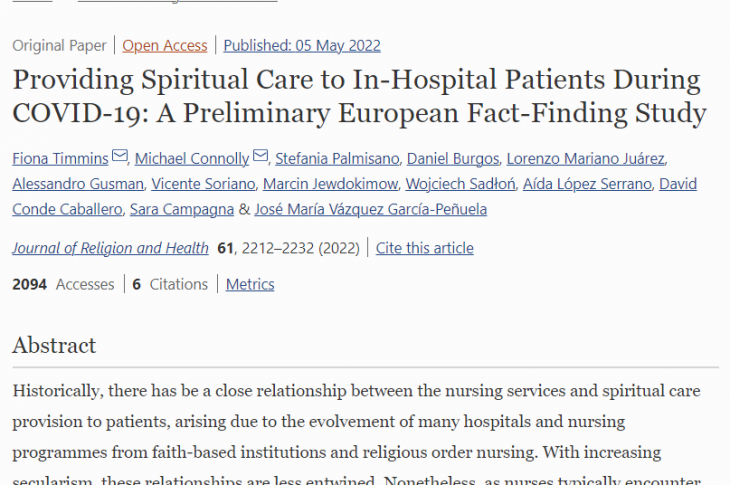Click email icon next to Michael Connolly

coord(261,157)
